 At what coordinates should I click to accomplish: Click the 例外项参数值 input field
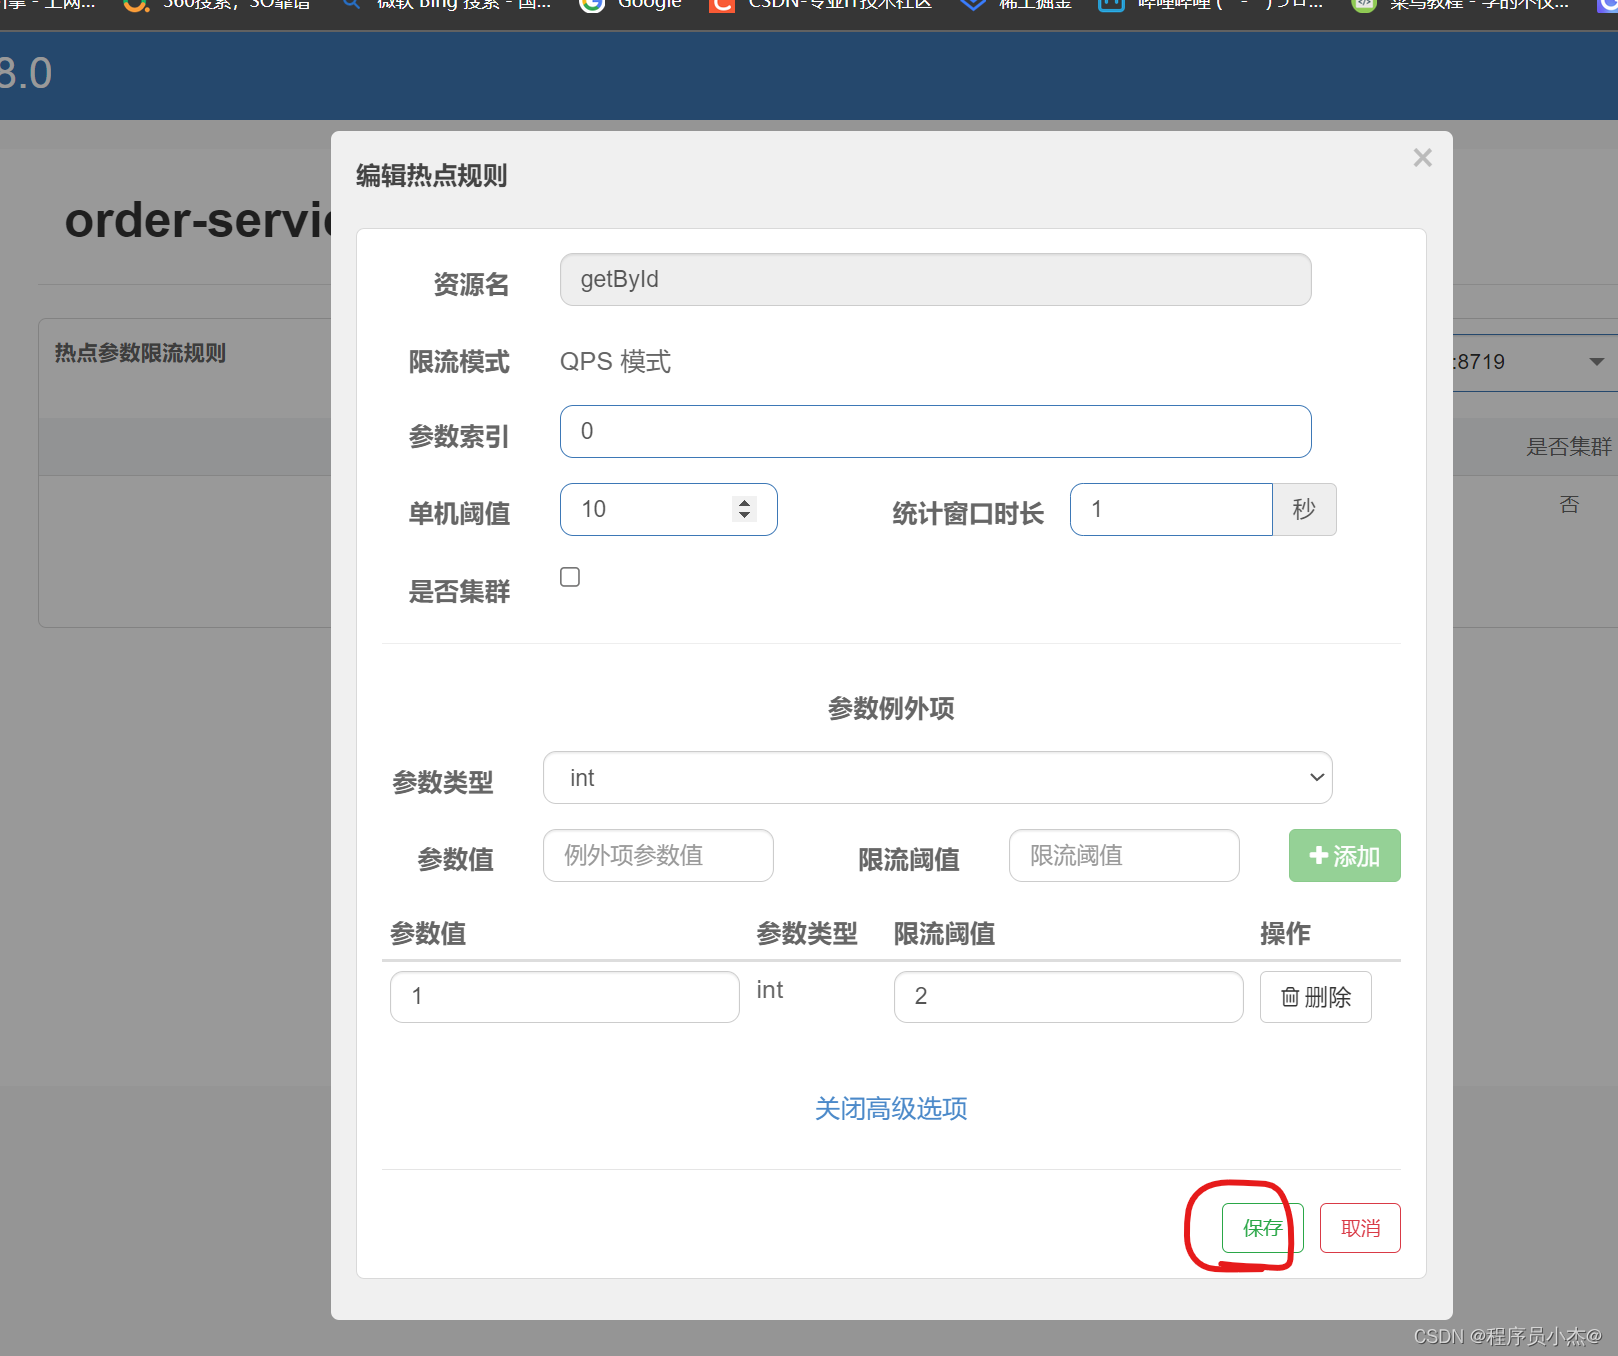[x=658, y=855]
